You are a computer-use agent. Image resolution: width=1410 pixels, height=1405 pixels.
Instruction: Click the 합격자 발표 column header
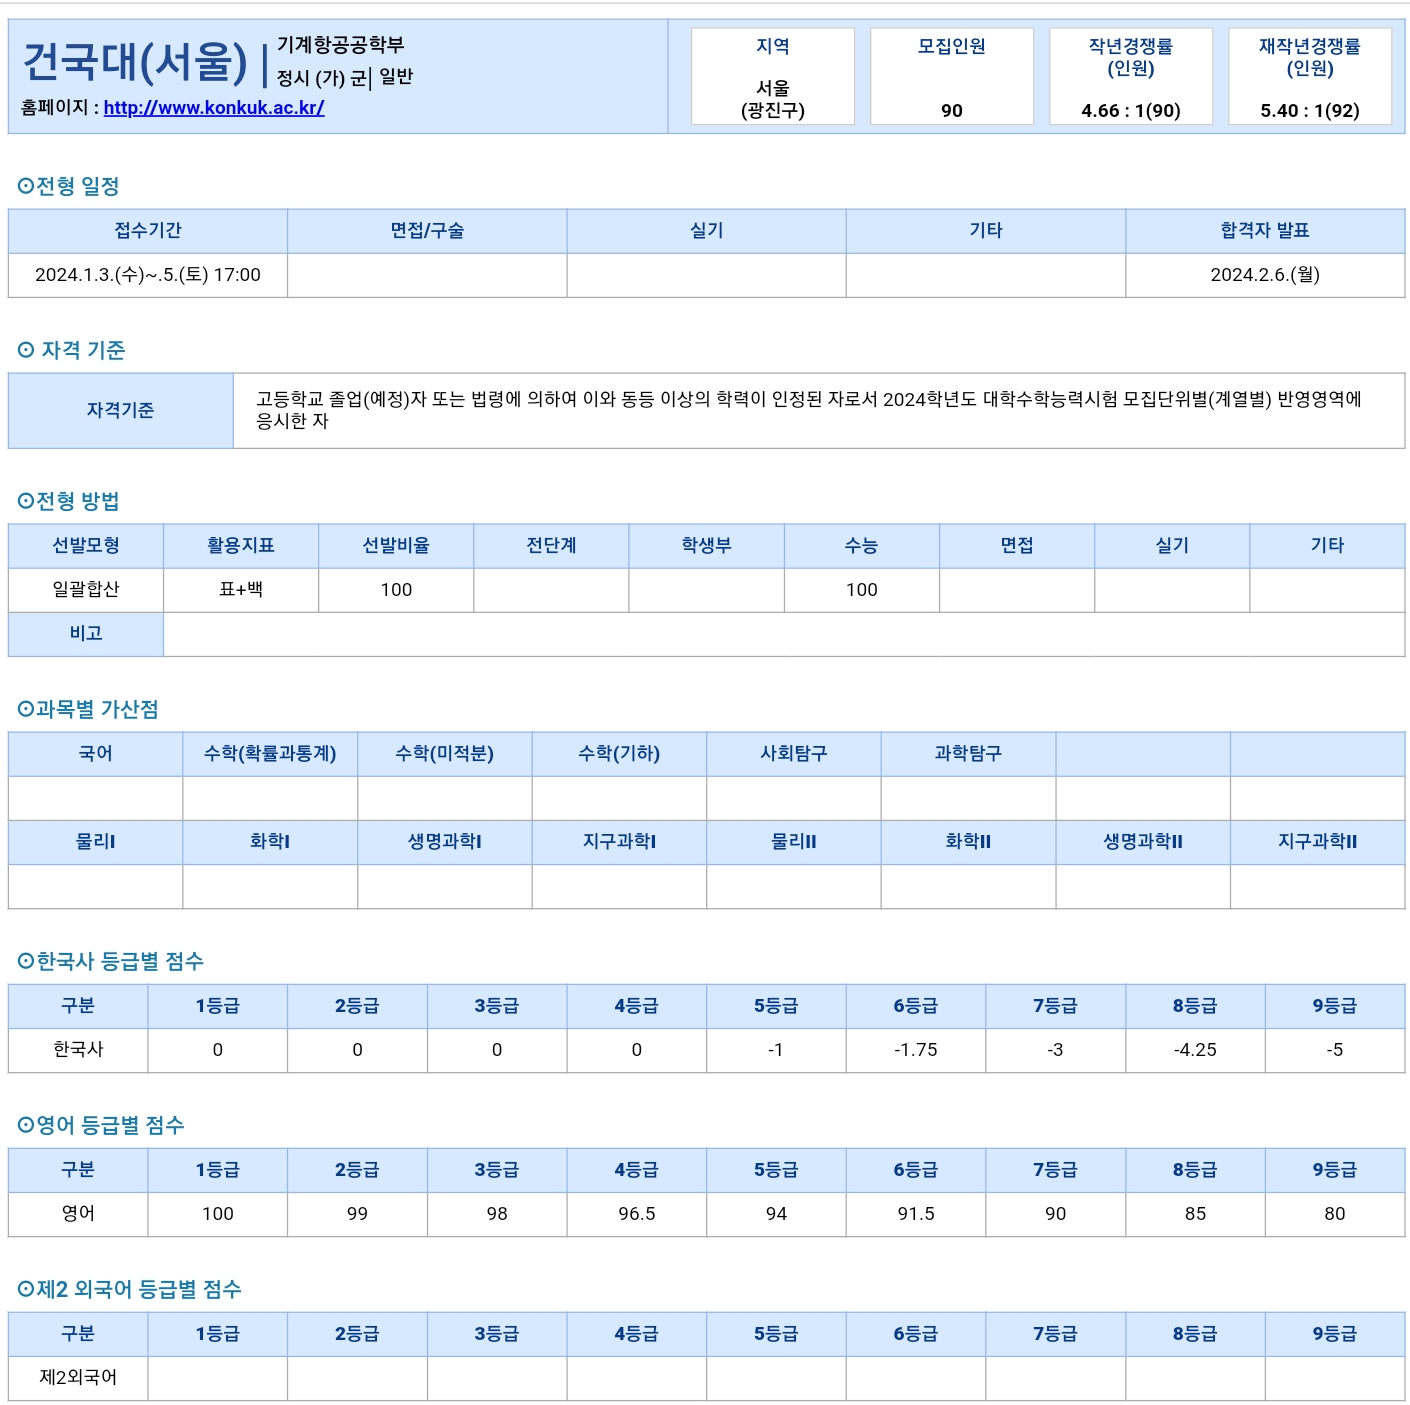click(x=1265, y=231)
